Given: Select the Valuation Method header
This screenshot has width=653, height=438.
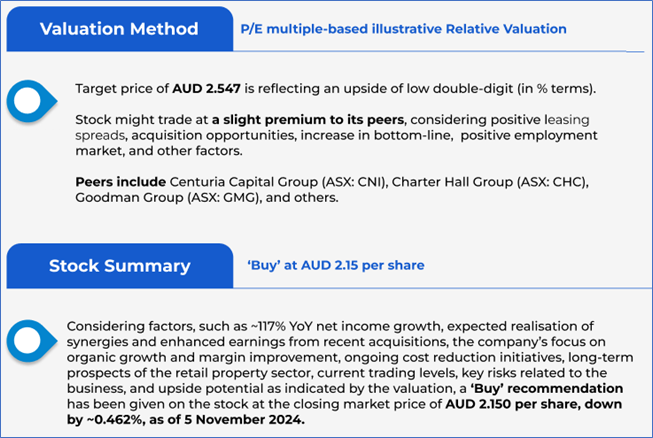Looking at the screenshot, I should pyautogui.click(x=119, y=29).
